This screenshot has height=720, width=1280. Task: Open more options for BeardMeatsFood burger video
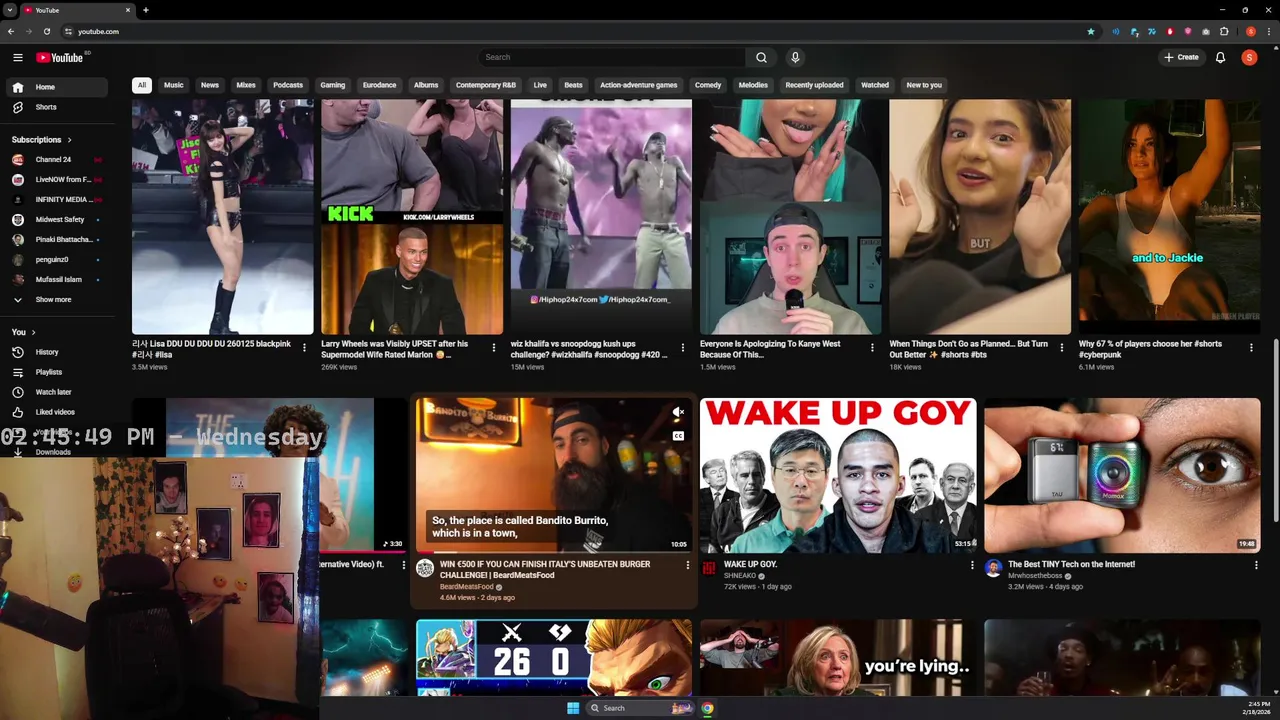click(x=687, y=565)
